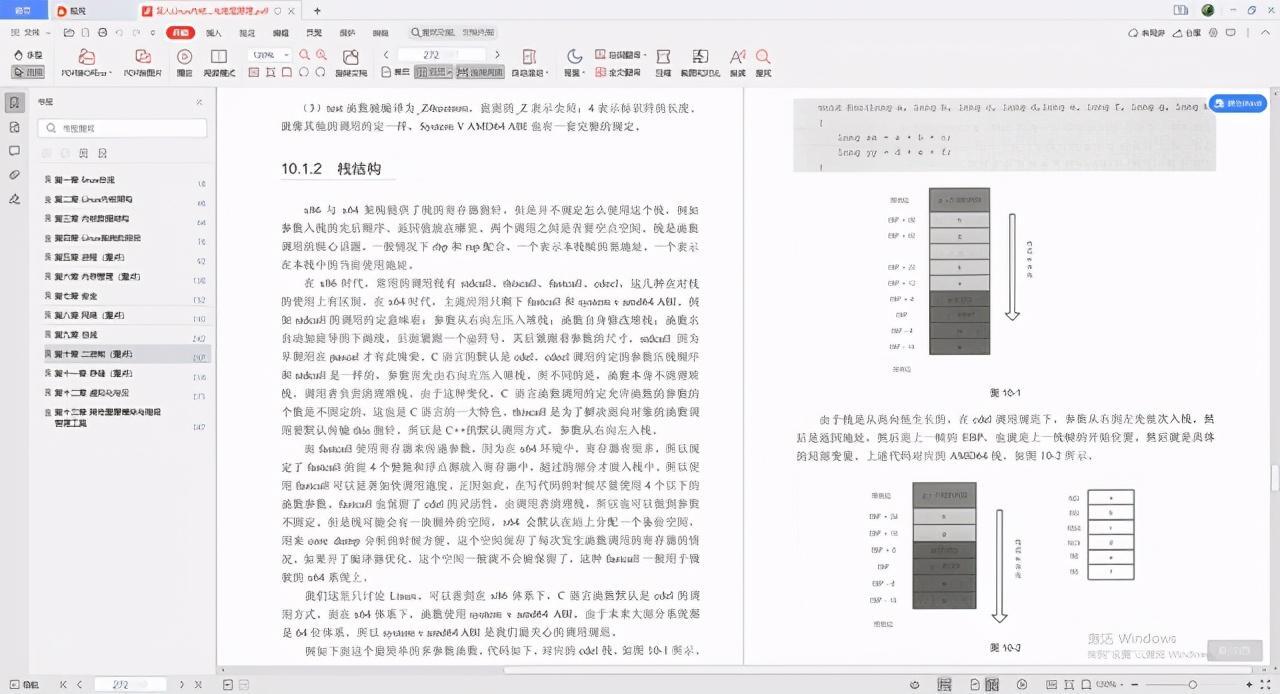
Task: Go to next page using ribbon arrow
Action: [x=497, y=55]
